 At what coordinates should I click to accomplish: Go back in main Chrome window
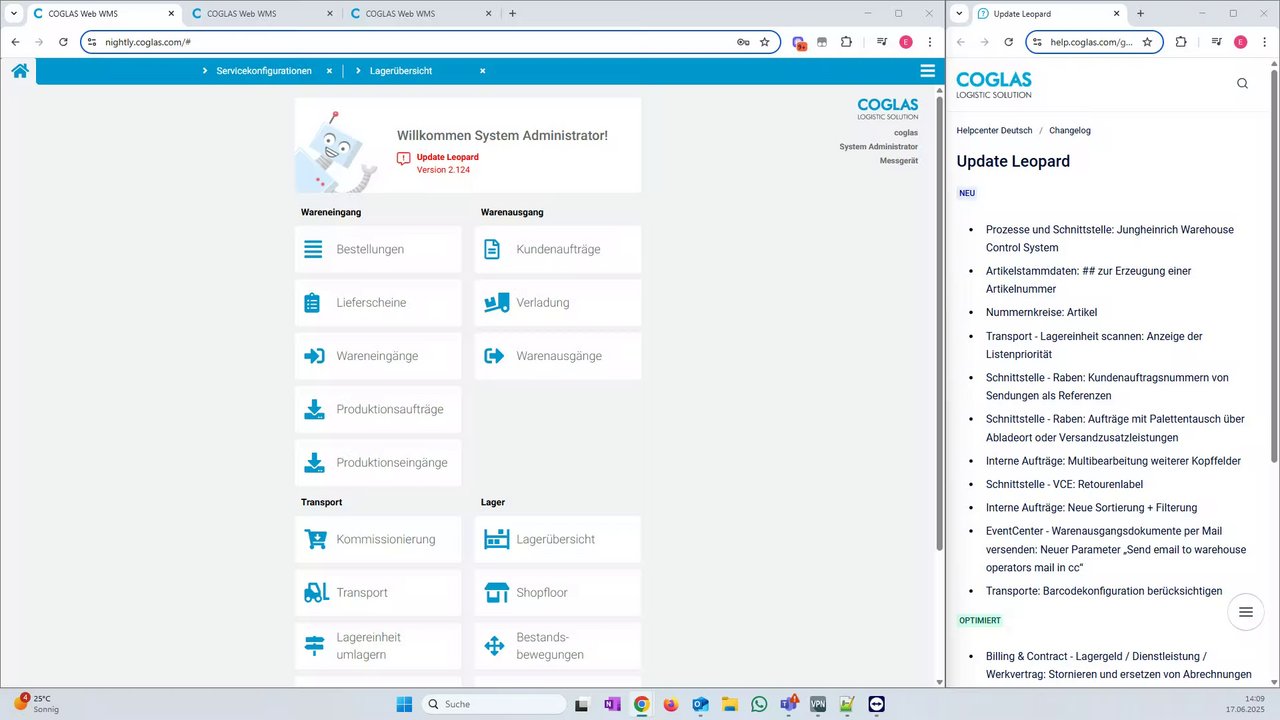pos(15,42)
